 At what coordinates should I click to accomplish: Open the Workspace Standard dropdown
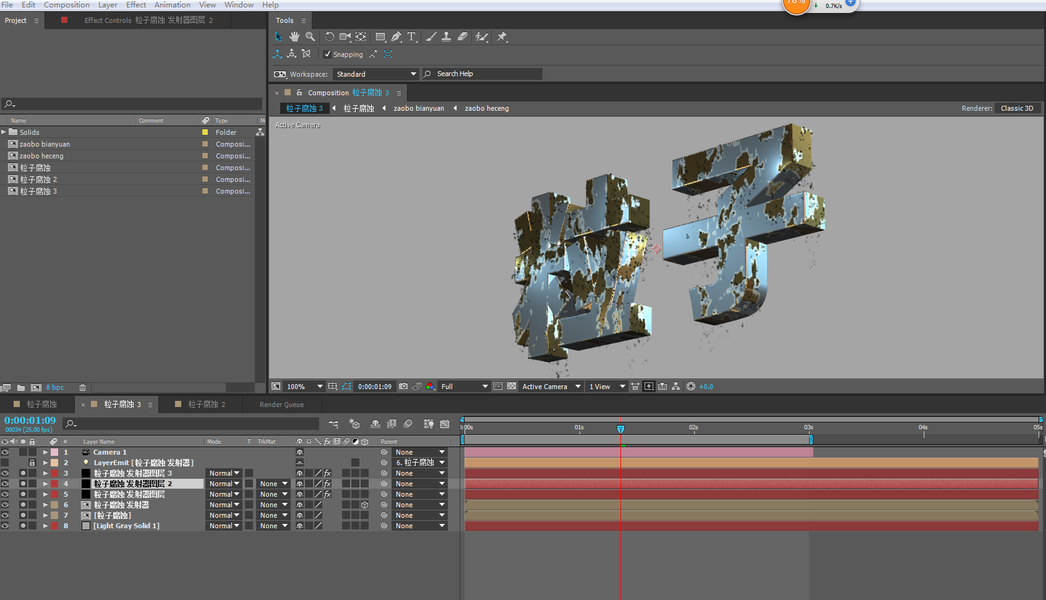coord(376,74)
